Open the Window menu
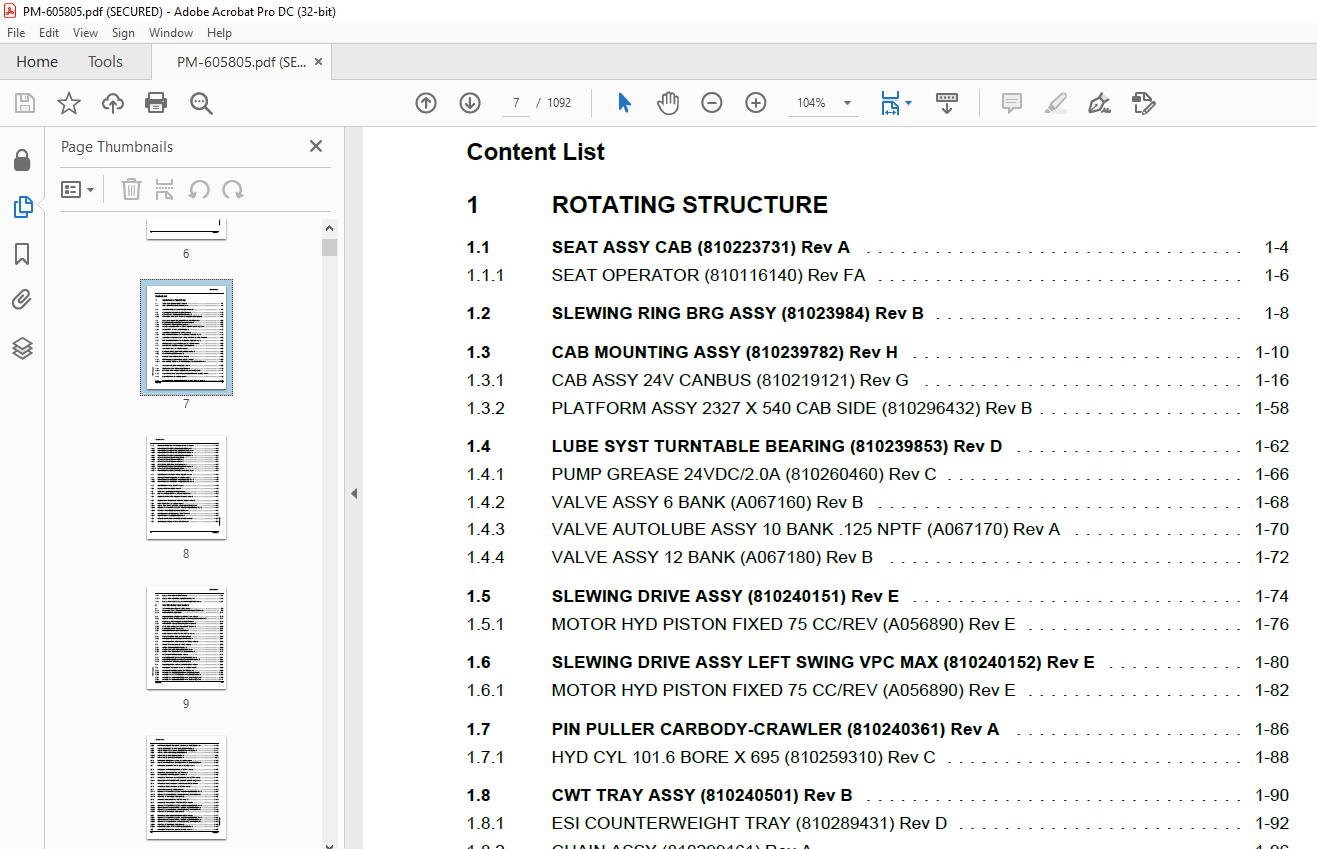The width and height of the screenshot is (1317, 849). click(x=171, y=33)
